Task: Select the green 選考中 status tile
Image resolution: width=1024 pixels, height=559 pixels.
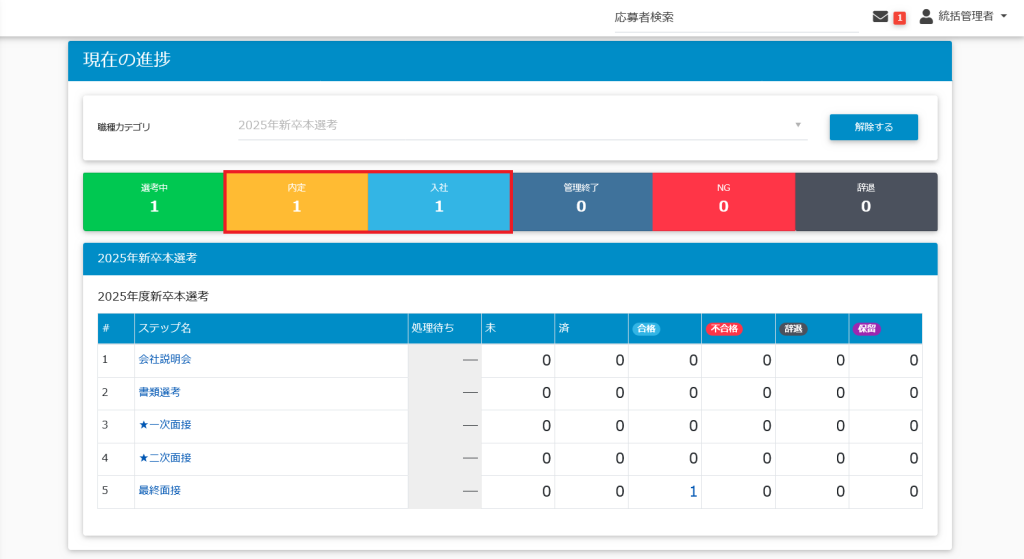Action: click(154, 202)
